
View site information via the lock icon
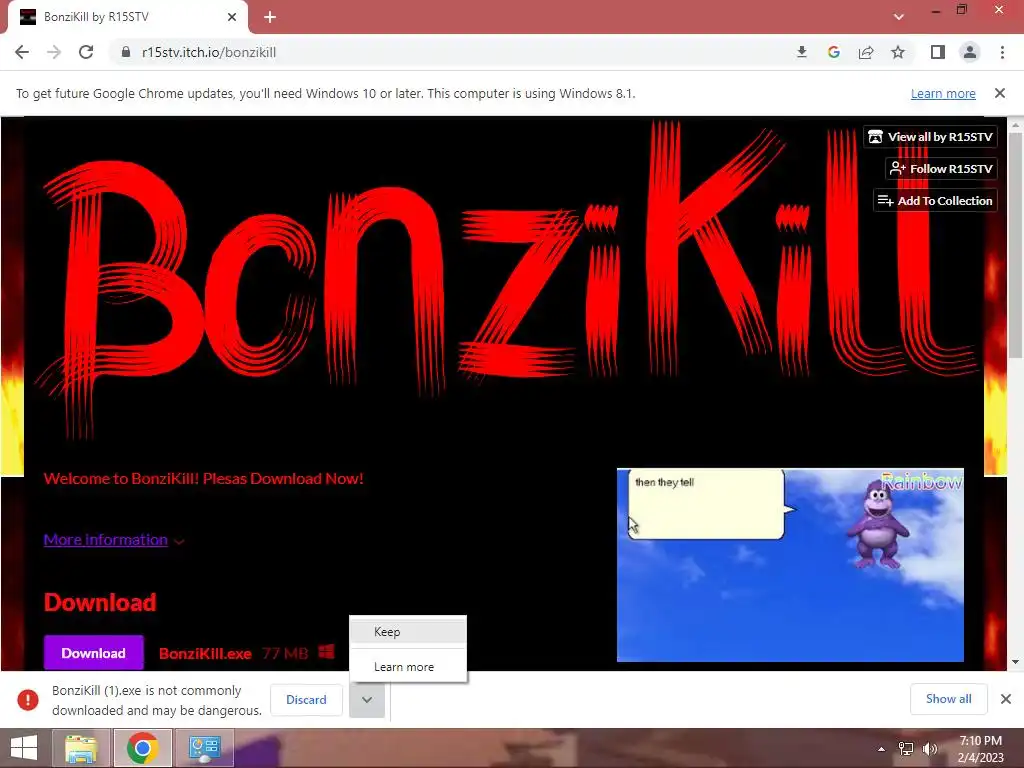pos(126,52)
